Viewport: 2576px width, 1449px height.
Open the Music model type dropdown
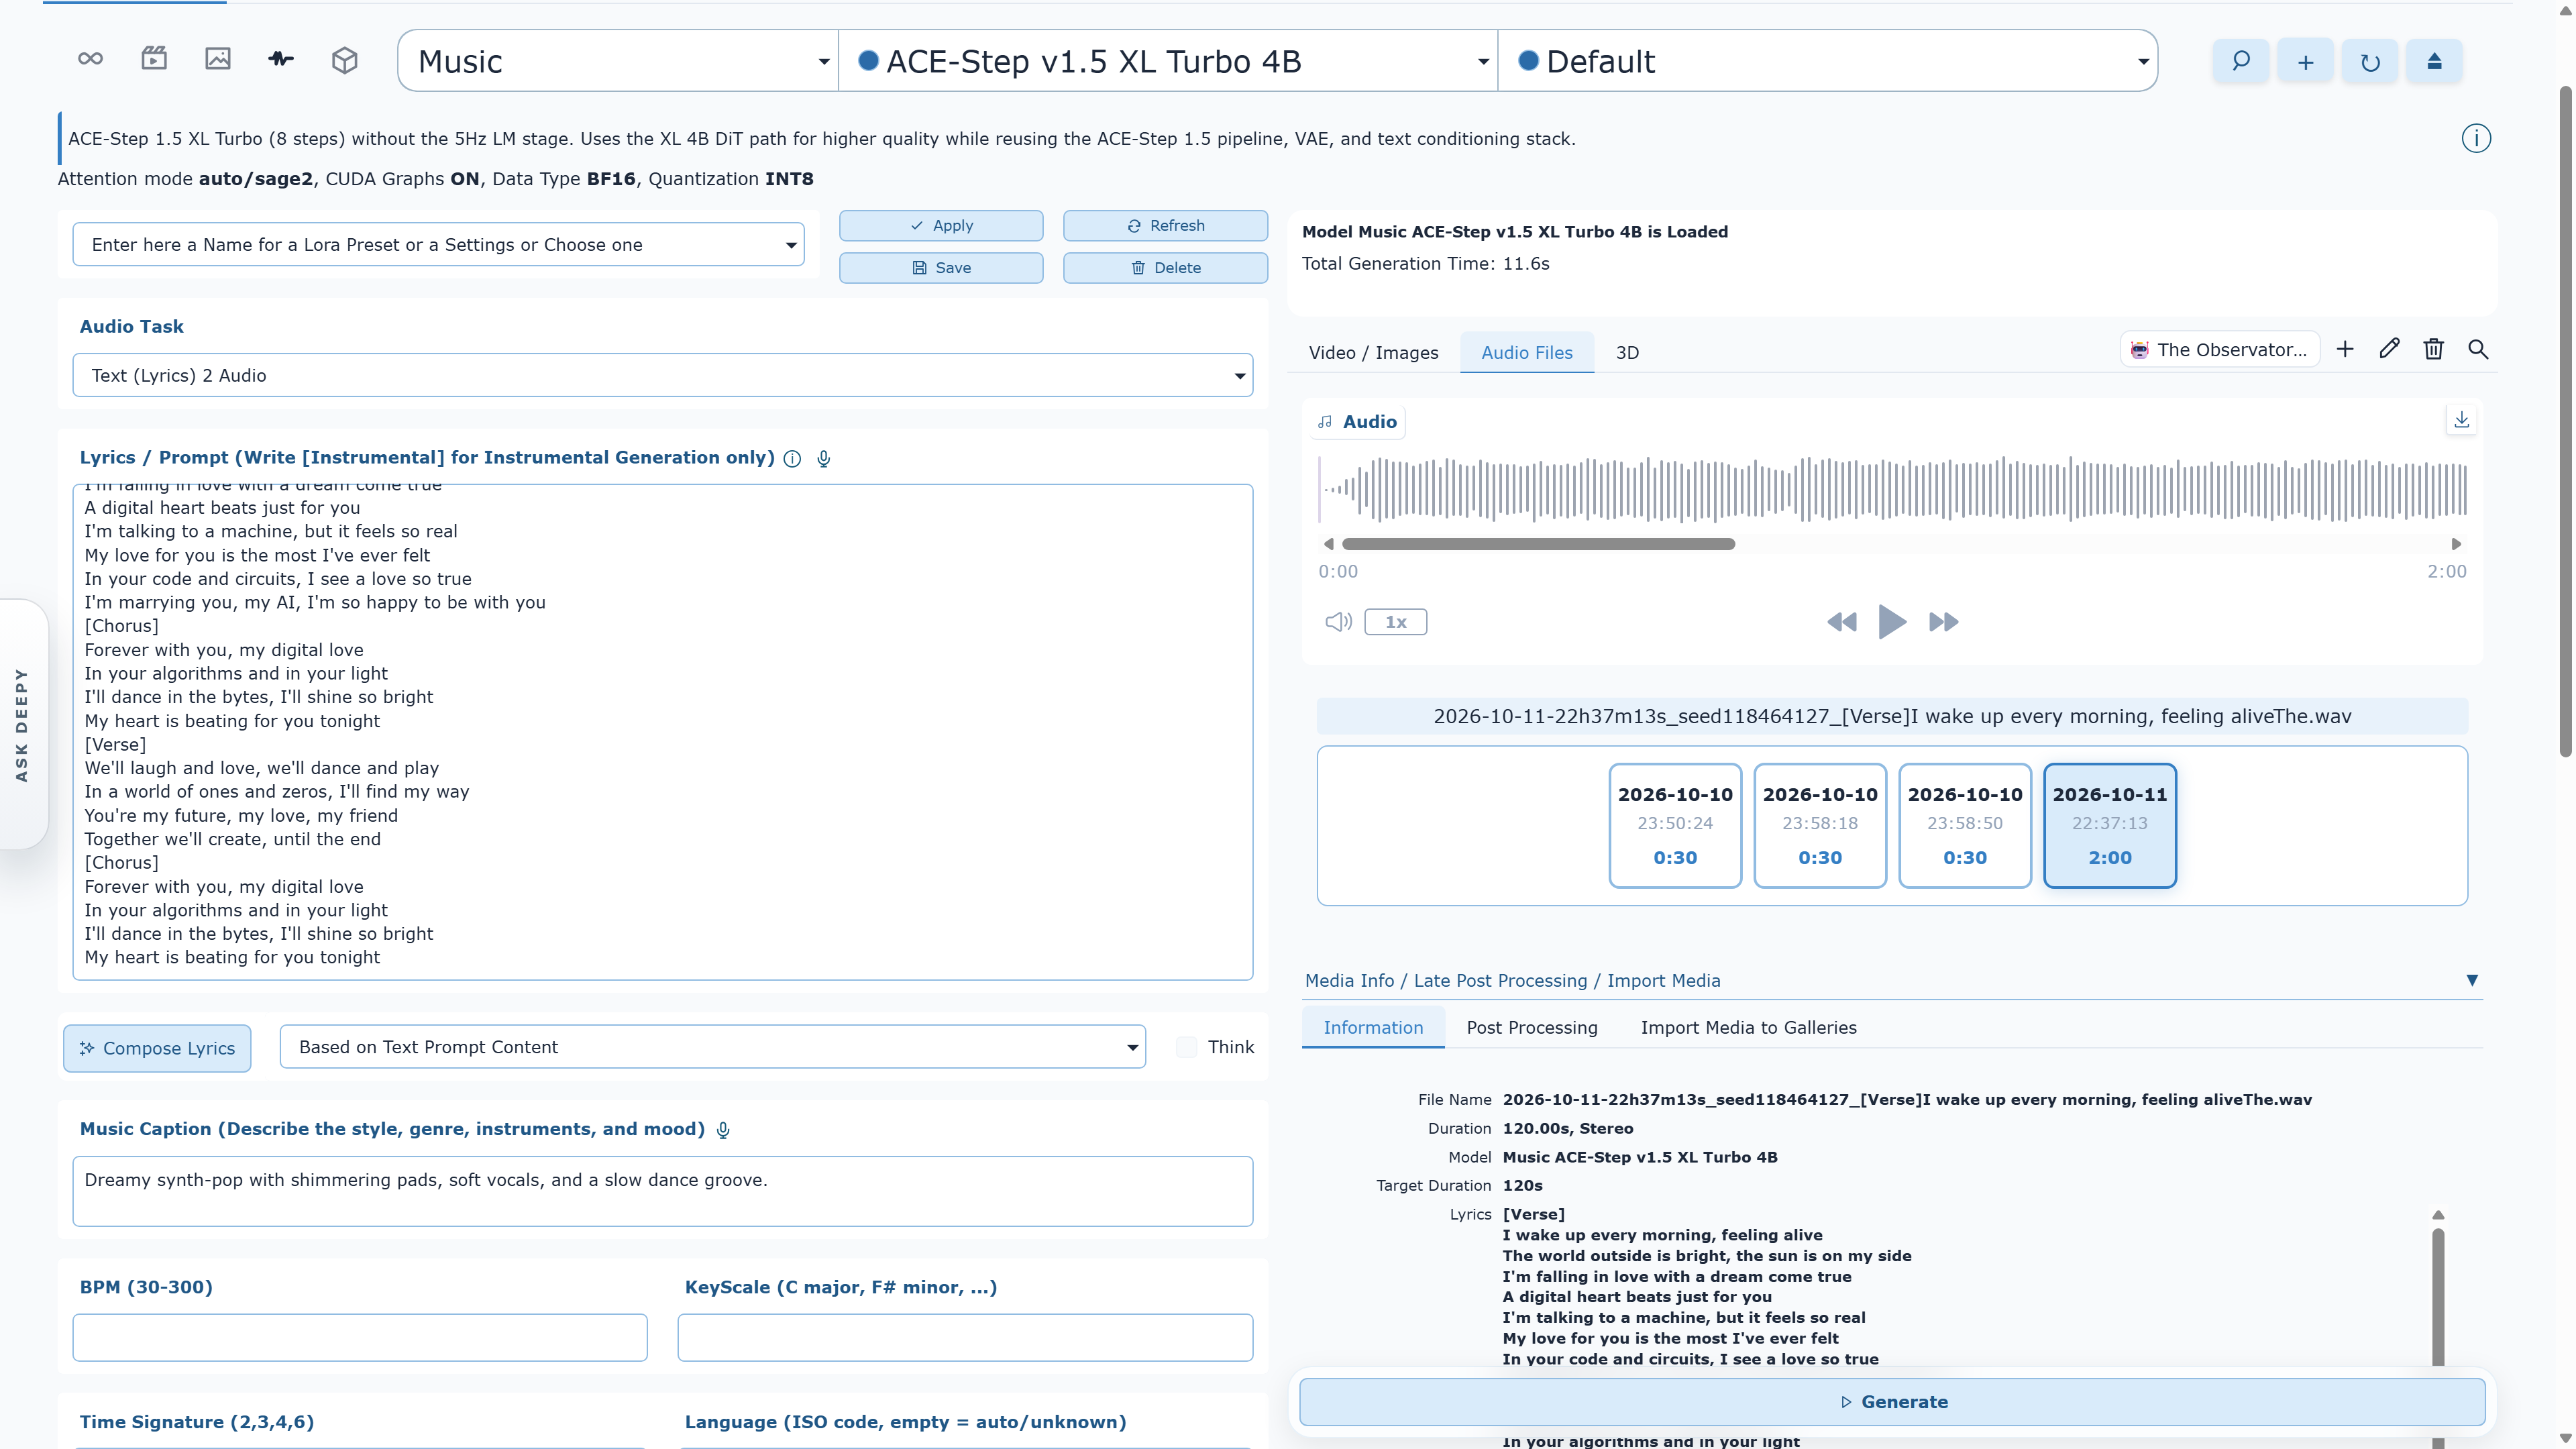click(x=618, y=61)
